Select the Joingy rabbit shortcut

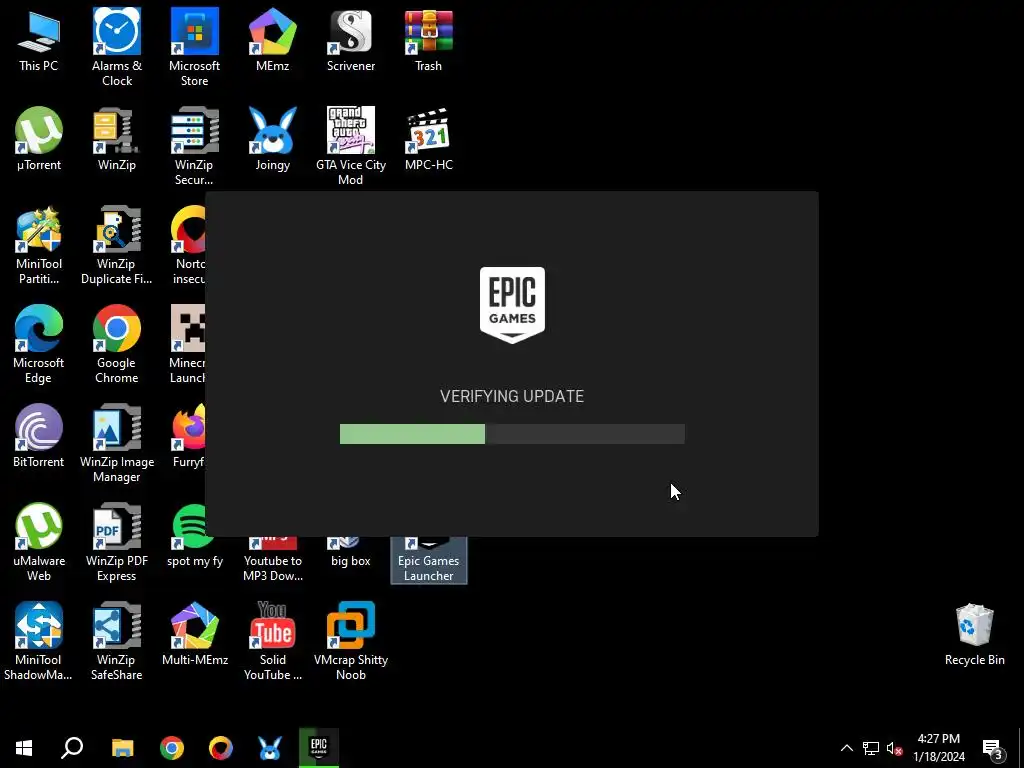coord(273,140)
